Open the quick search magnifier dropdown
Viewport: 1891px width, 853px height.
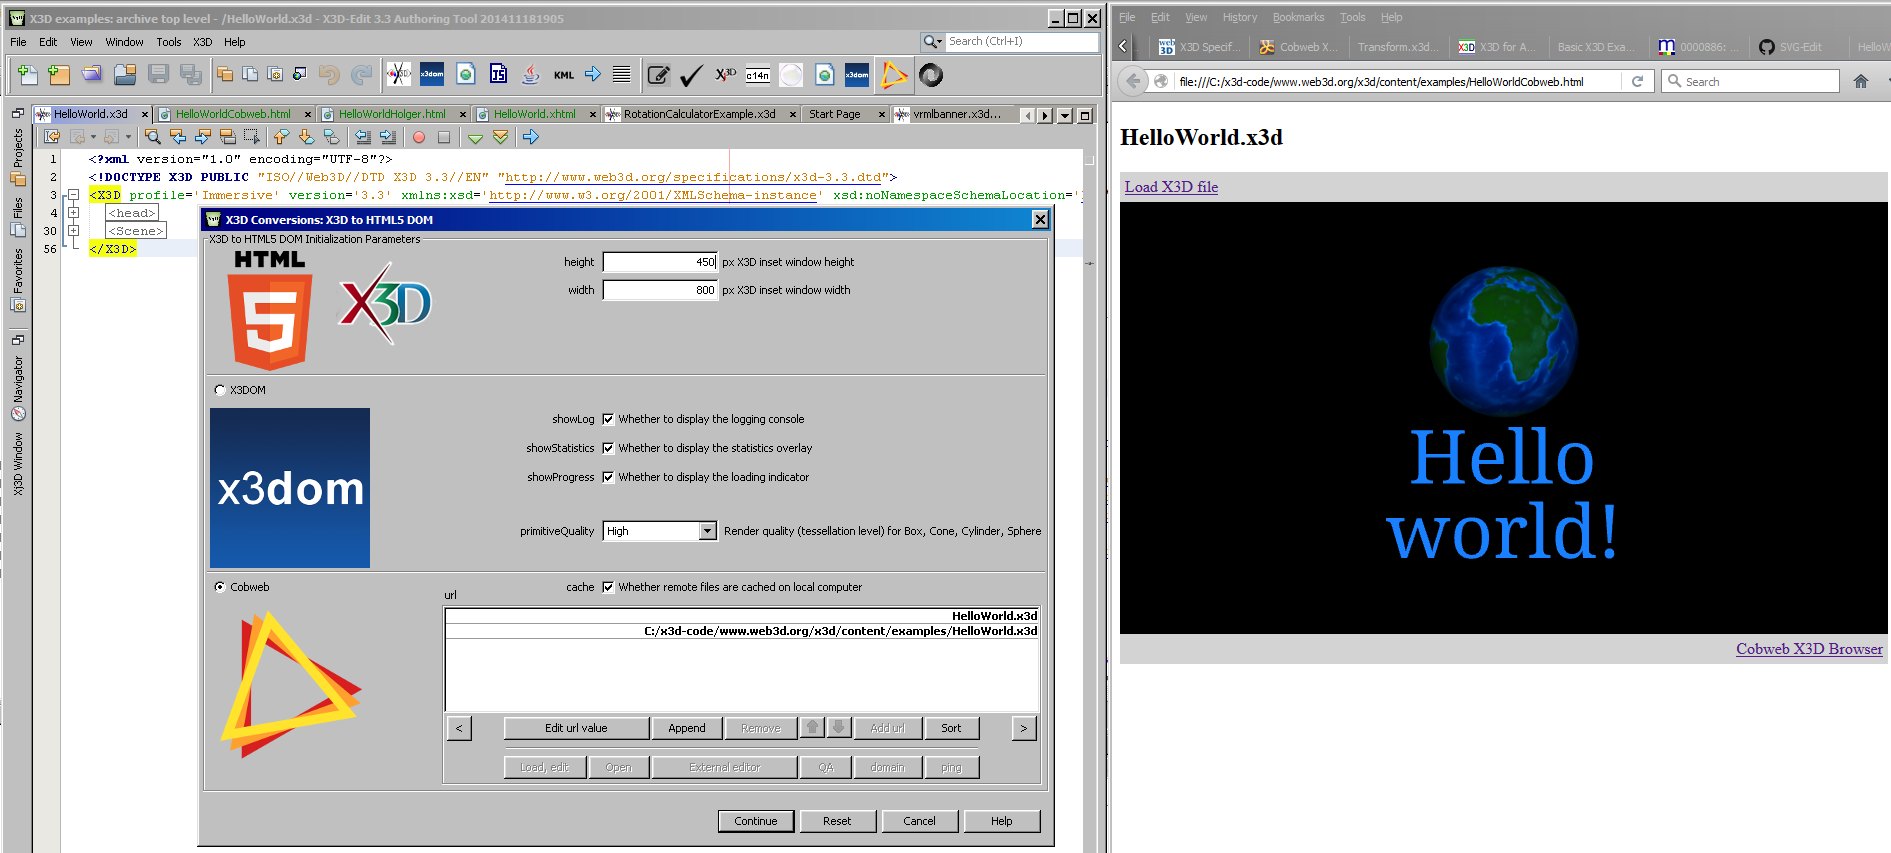[933, 42]
